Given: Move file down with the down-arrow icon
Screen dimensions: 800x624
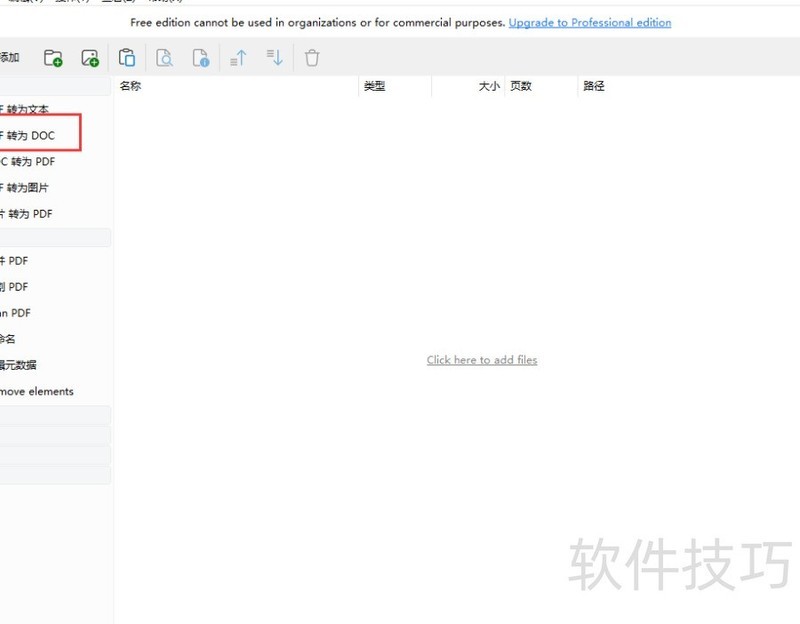Looking at the screenshot, I should pos(275,58).
